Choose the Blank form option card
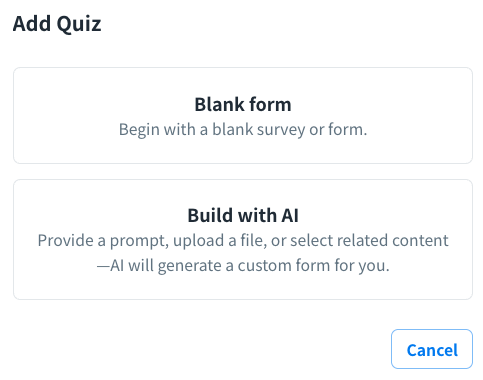The height and width of the screenshot is (380, 483). point(243,115)
